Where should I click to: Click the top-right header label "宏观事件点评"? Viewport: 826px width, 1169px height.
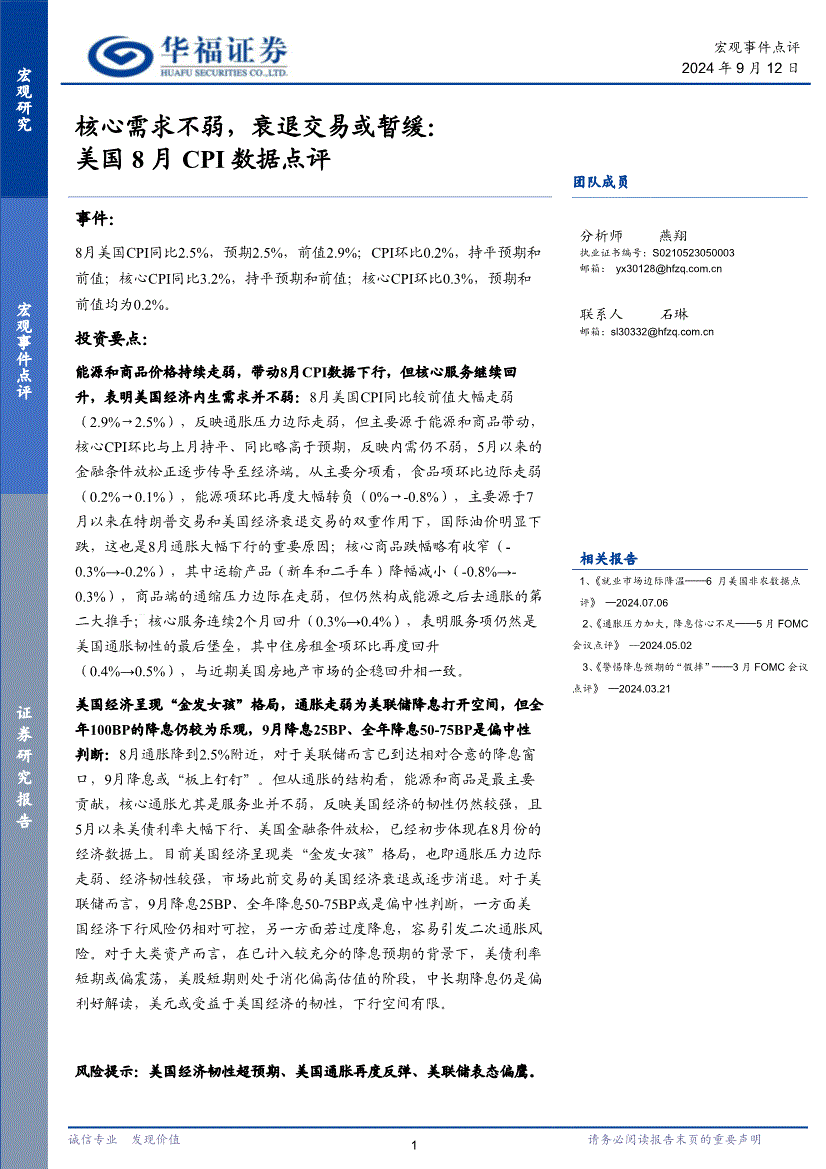(757, 47)
